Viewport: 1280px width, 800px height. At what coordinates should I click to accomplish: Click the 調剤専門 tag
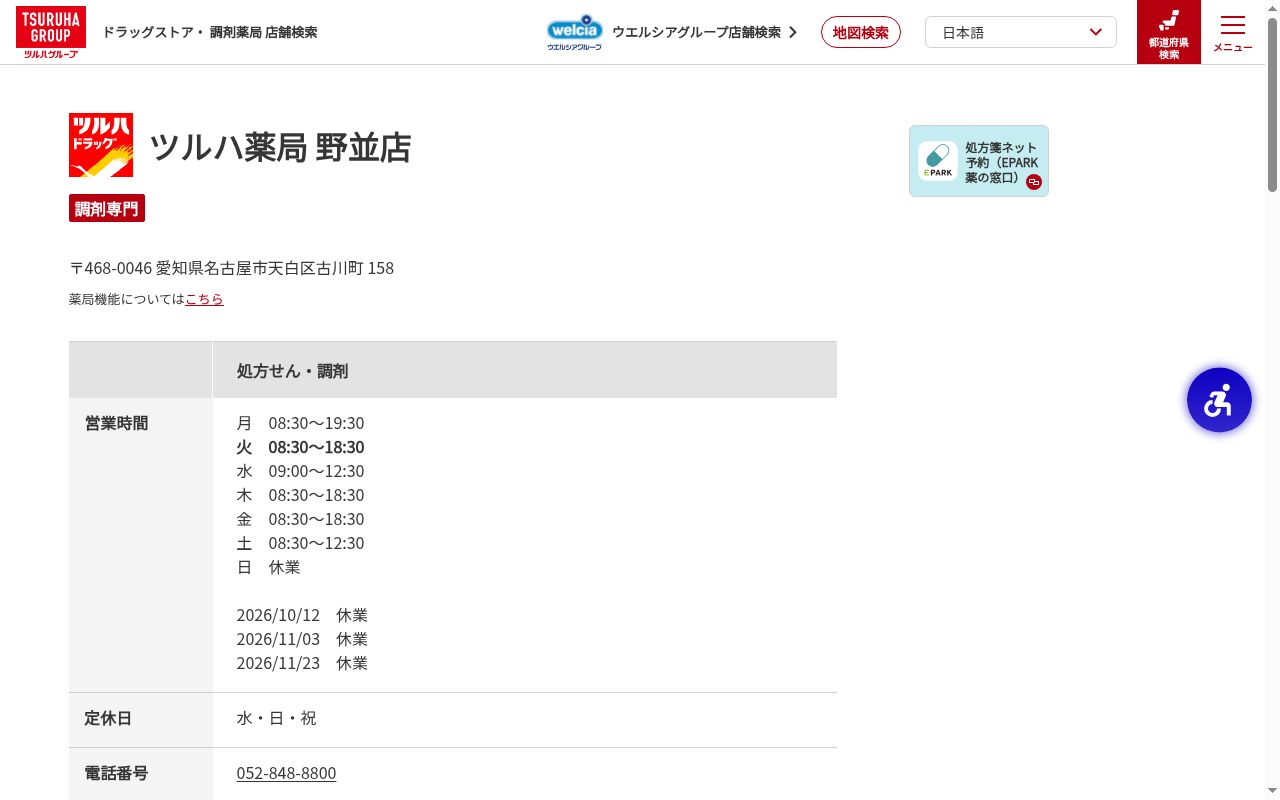[107, 208]
